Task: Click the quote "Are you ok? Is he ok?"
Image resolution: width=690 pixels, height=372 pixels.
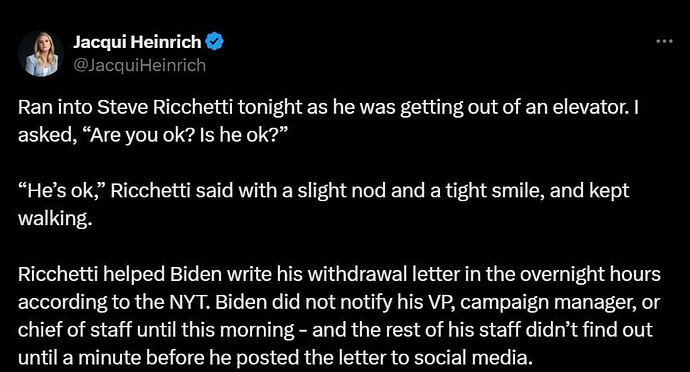Action: (x=183, y=135)
